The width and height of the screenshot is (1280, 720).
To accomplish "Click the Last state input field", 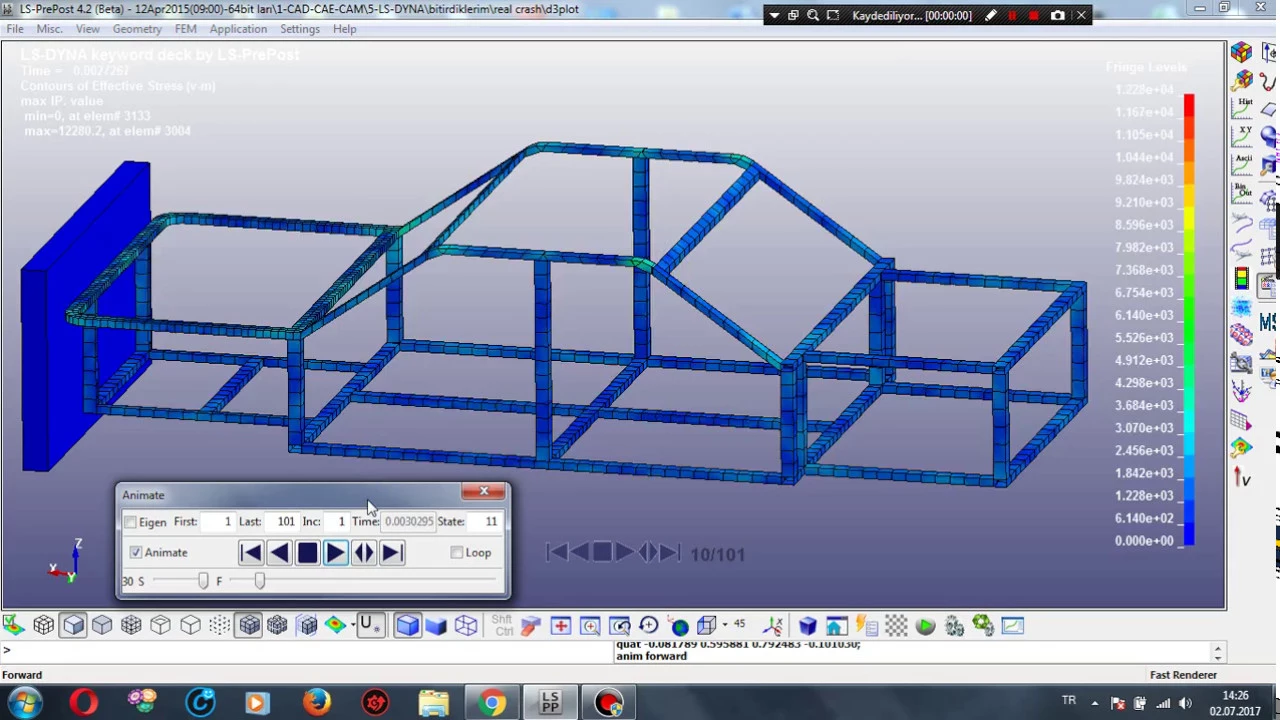I will click(283, 521).
